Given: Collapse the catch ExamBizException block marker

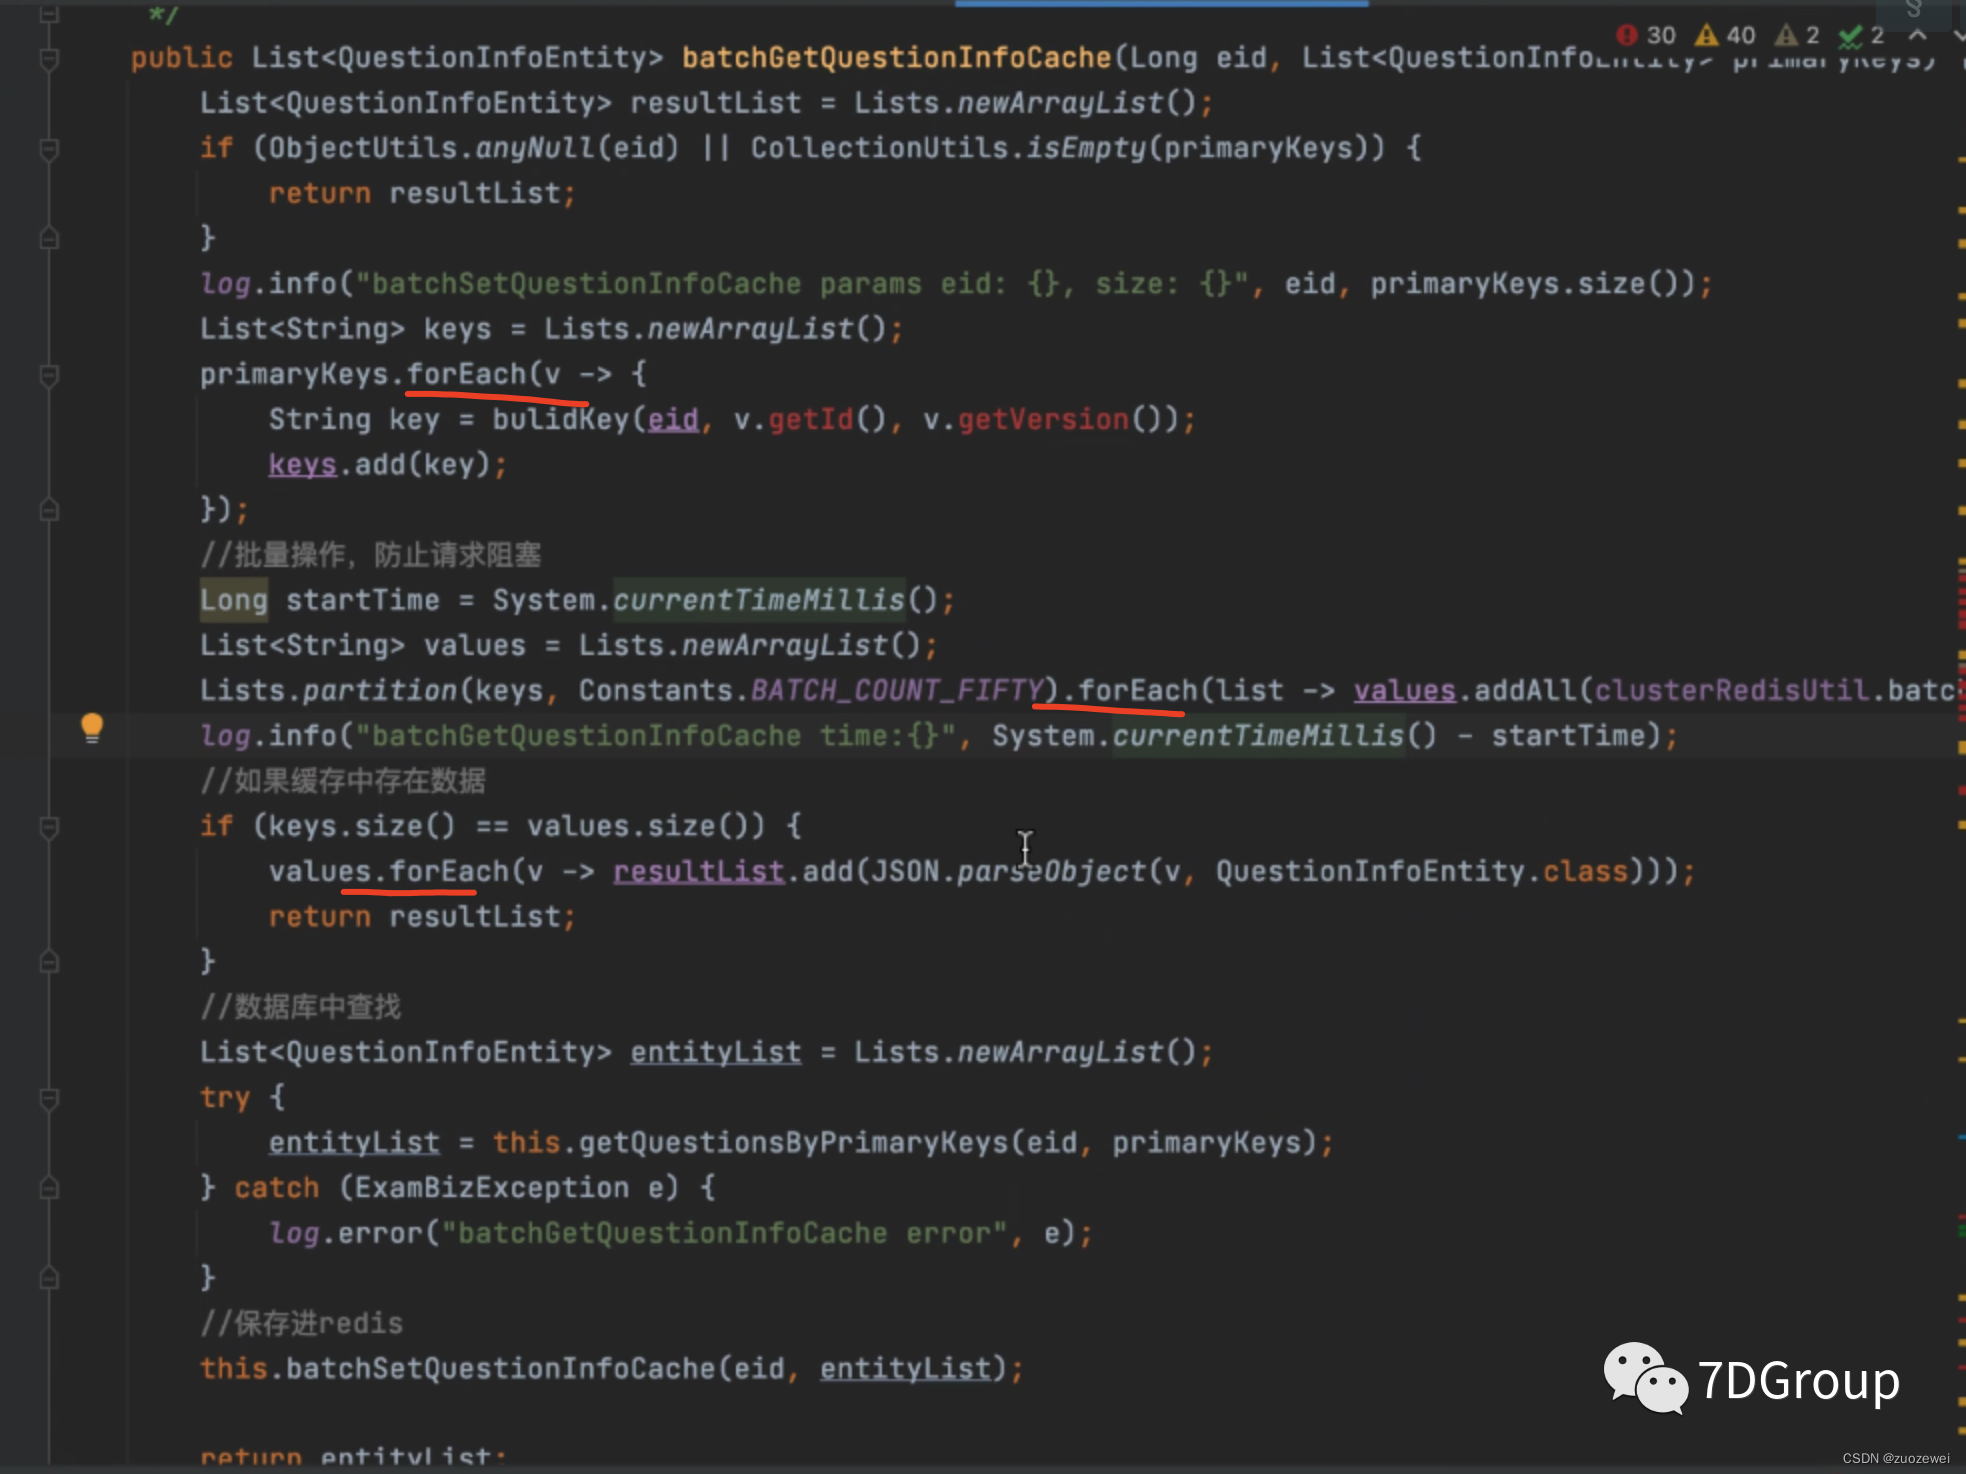Looking at the screenshot, I should point(49,1188).
